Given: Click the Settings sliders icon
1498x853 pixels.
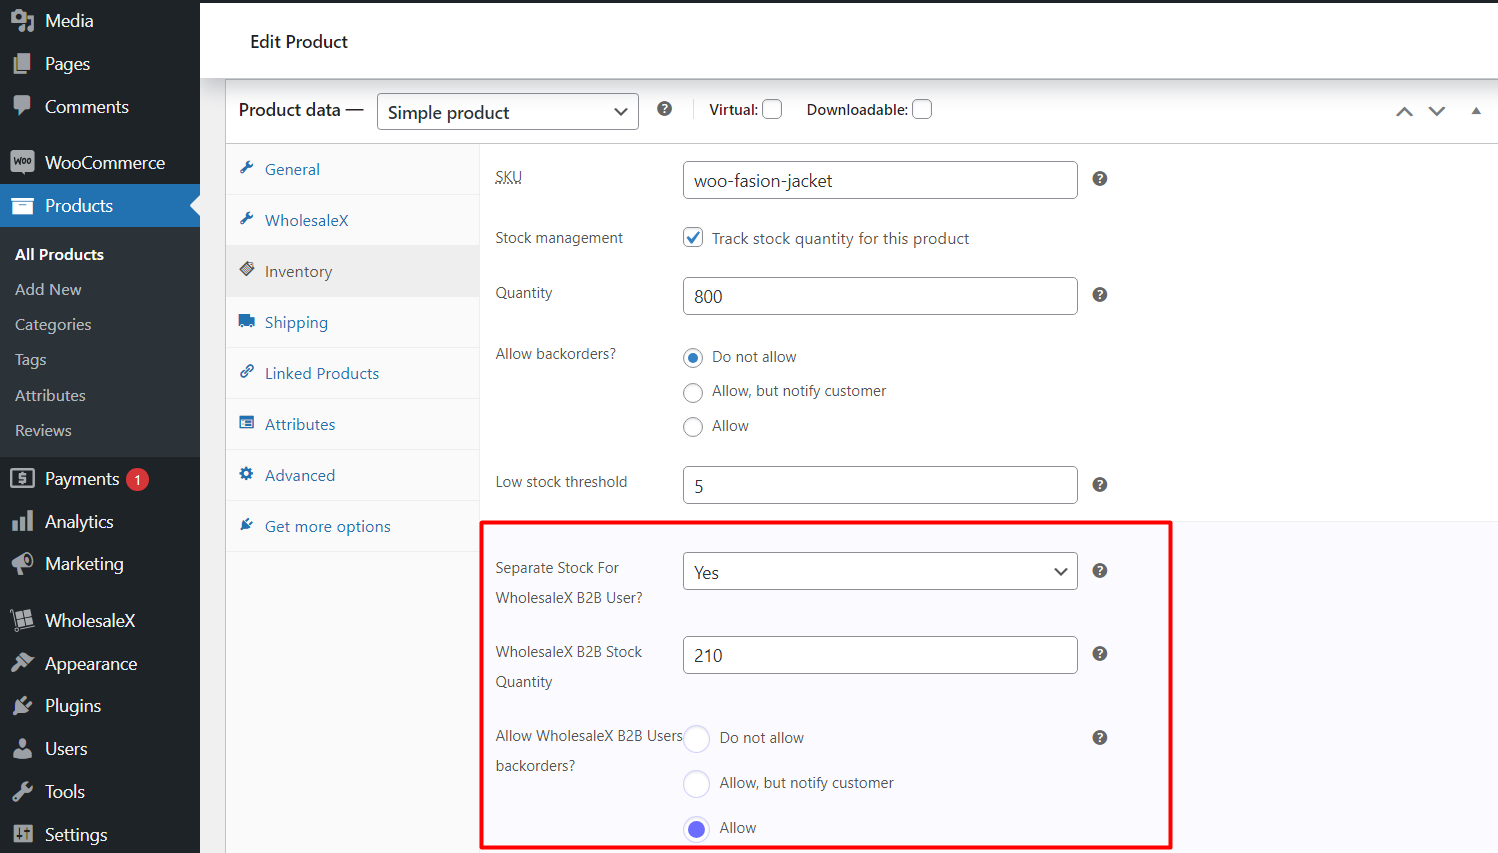Looking at the screenshot, I should coord(22,834).
